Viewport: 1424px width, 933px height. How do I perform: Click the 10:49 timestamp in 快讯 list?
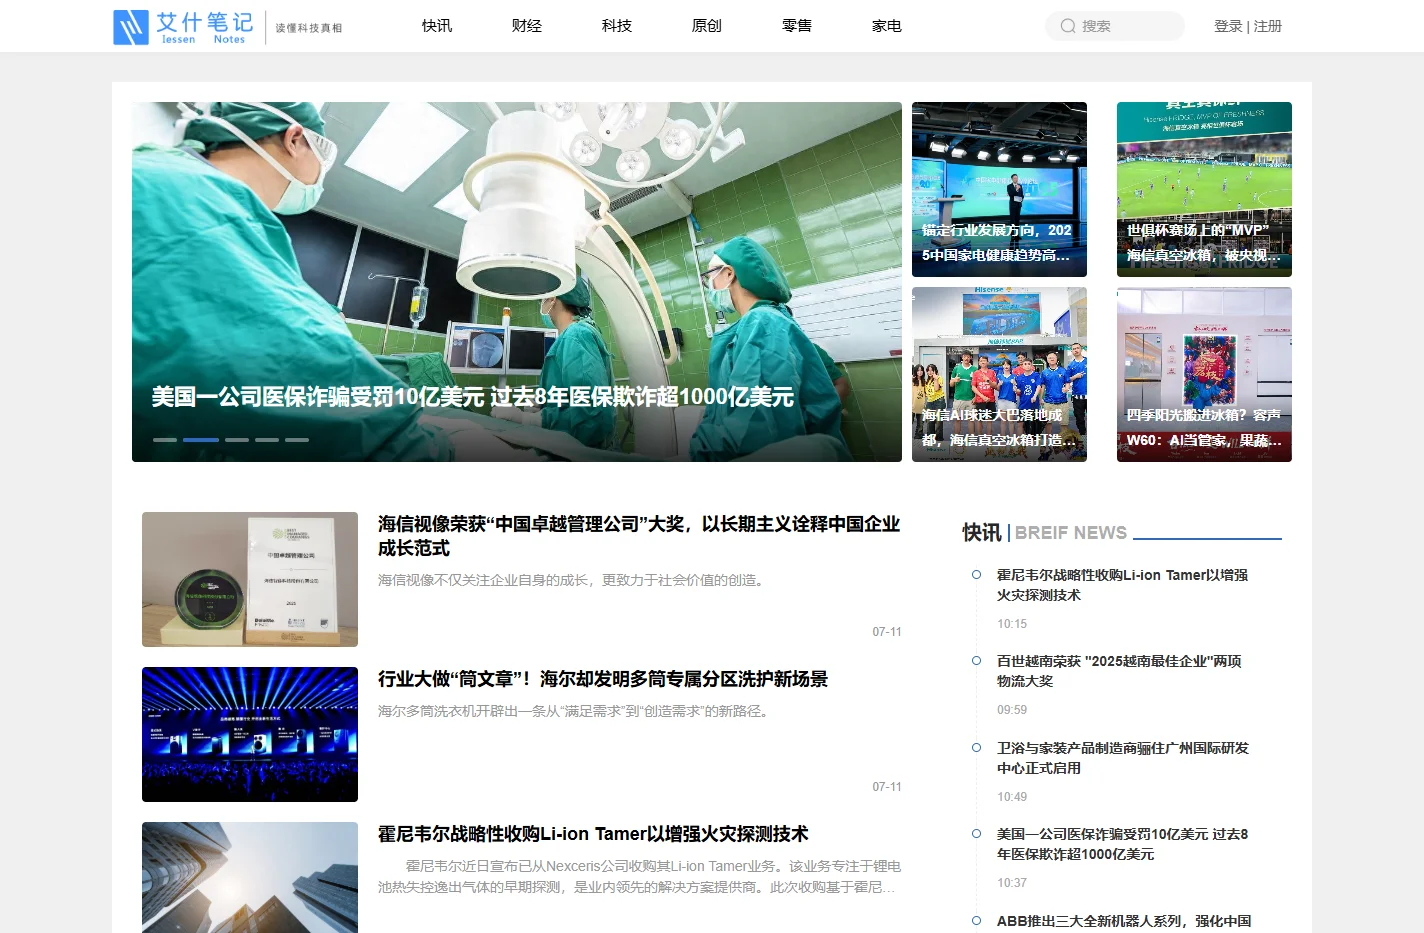point(1012,797)
